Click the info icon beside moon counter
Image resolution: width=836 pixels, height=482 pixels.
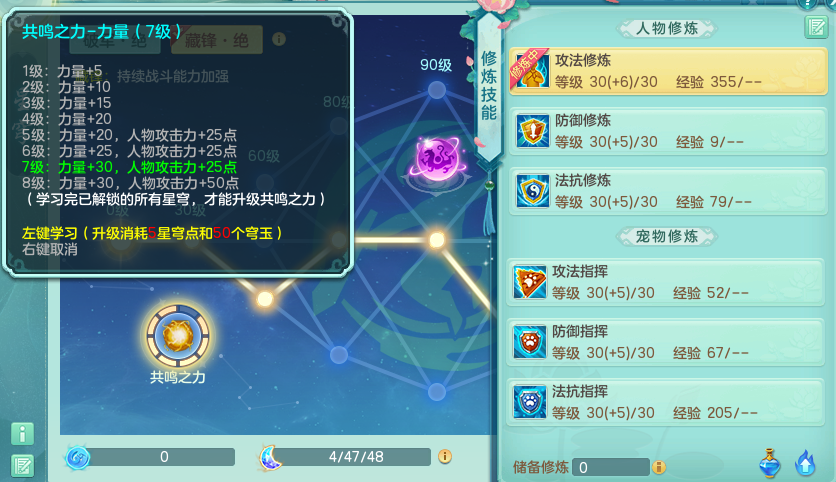(x=445, y=456)
